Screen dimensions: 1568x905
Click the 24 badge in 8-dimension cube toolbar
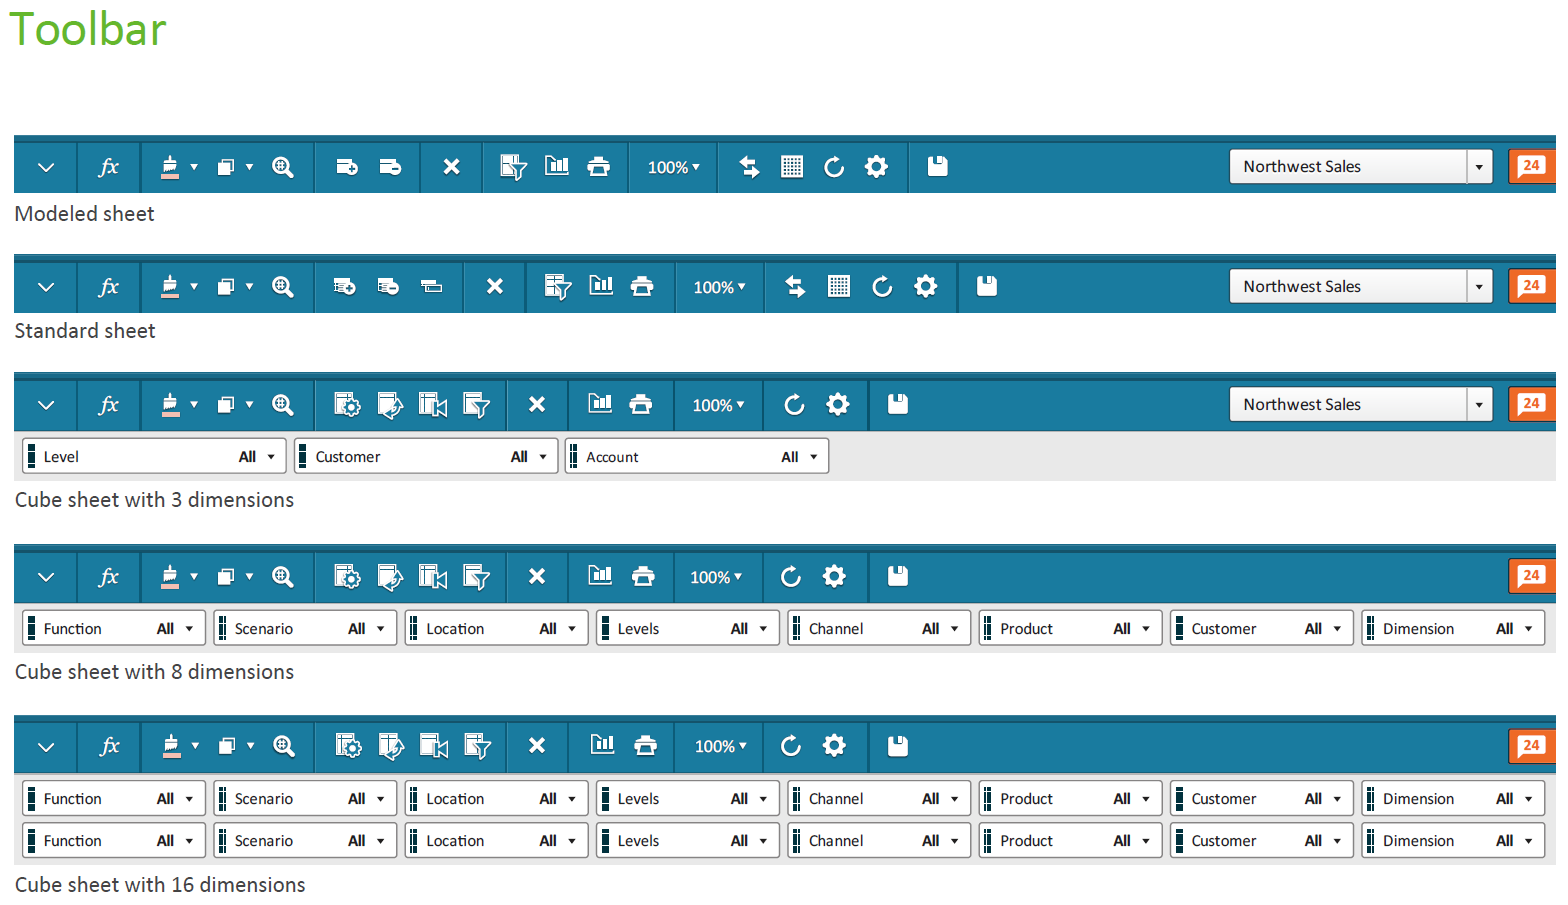pos(1531,576)
